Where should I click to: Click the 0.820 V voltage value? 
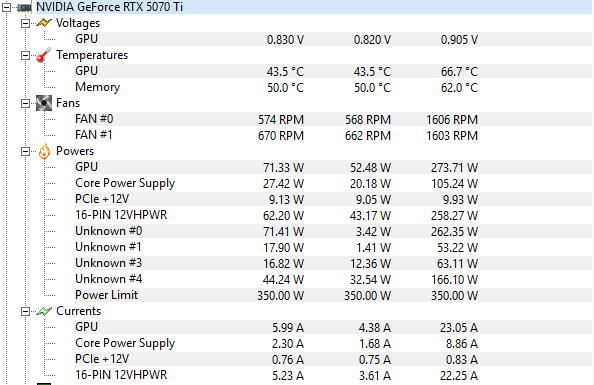click(372, 39)
